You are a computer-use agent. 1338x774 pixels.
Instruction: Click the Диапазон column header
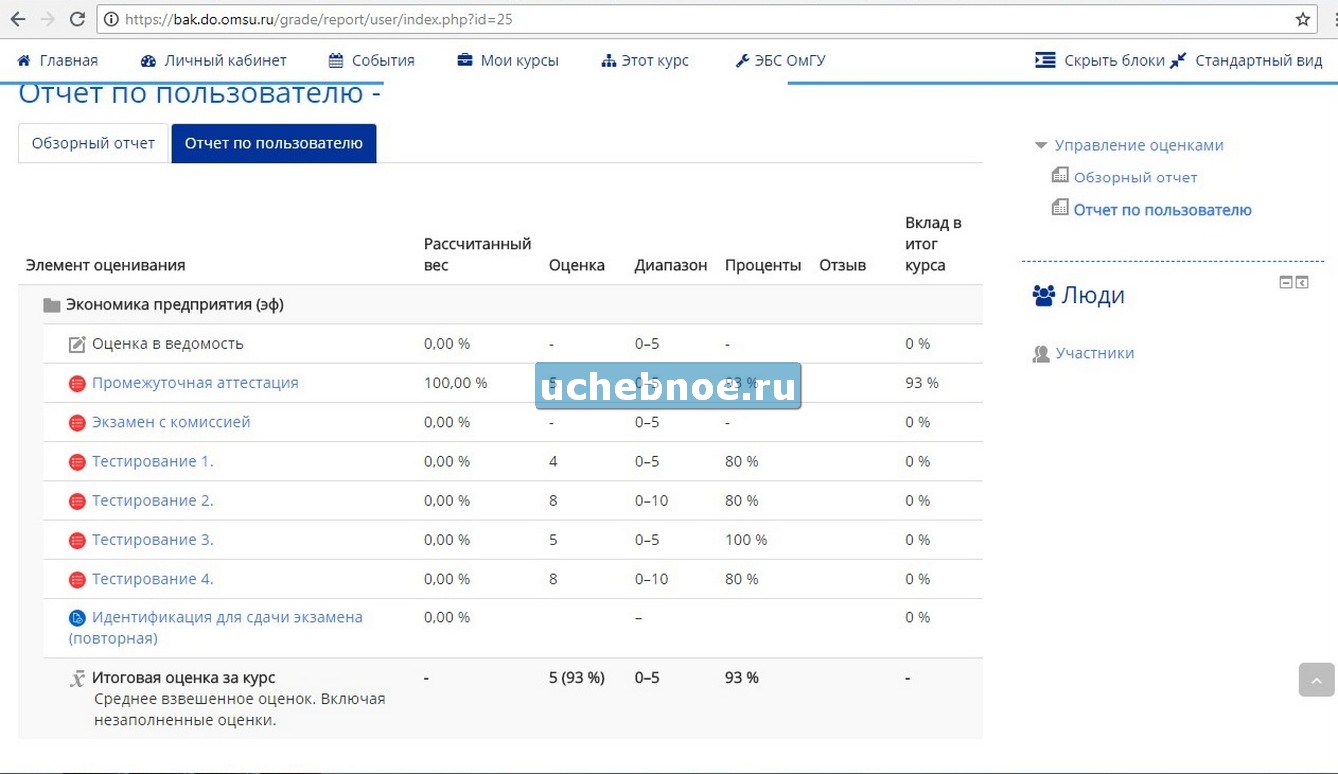pos(671,265)
